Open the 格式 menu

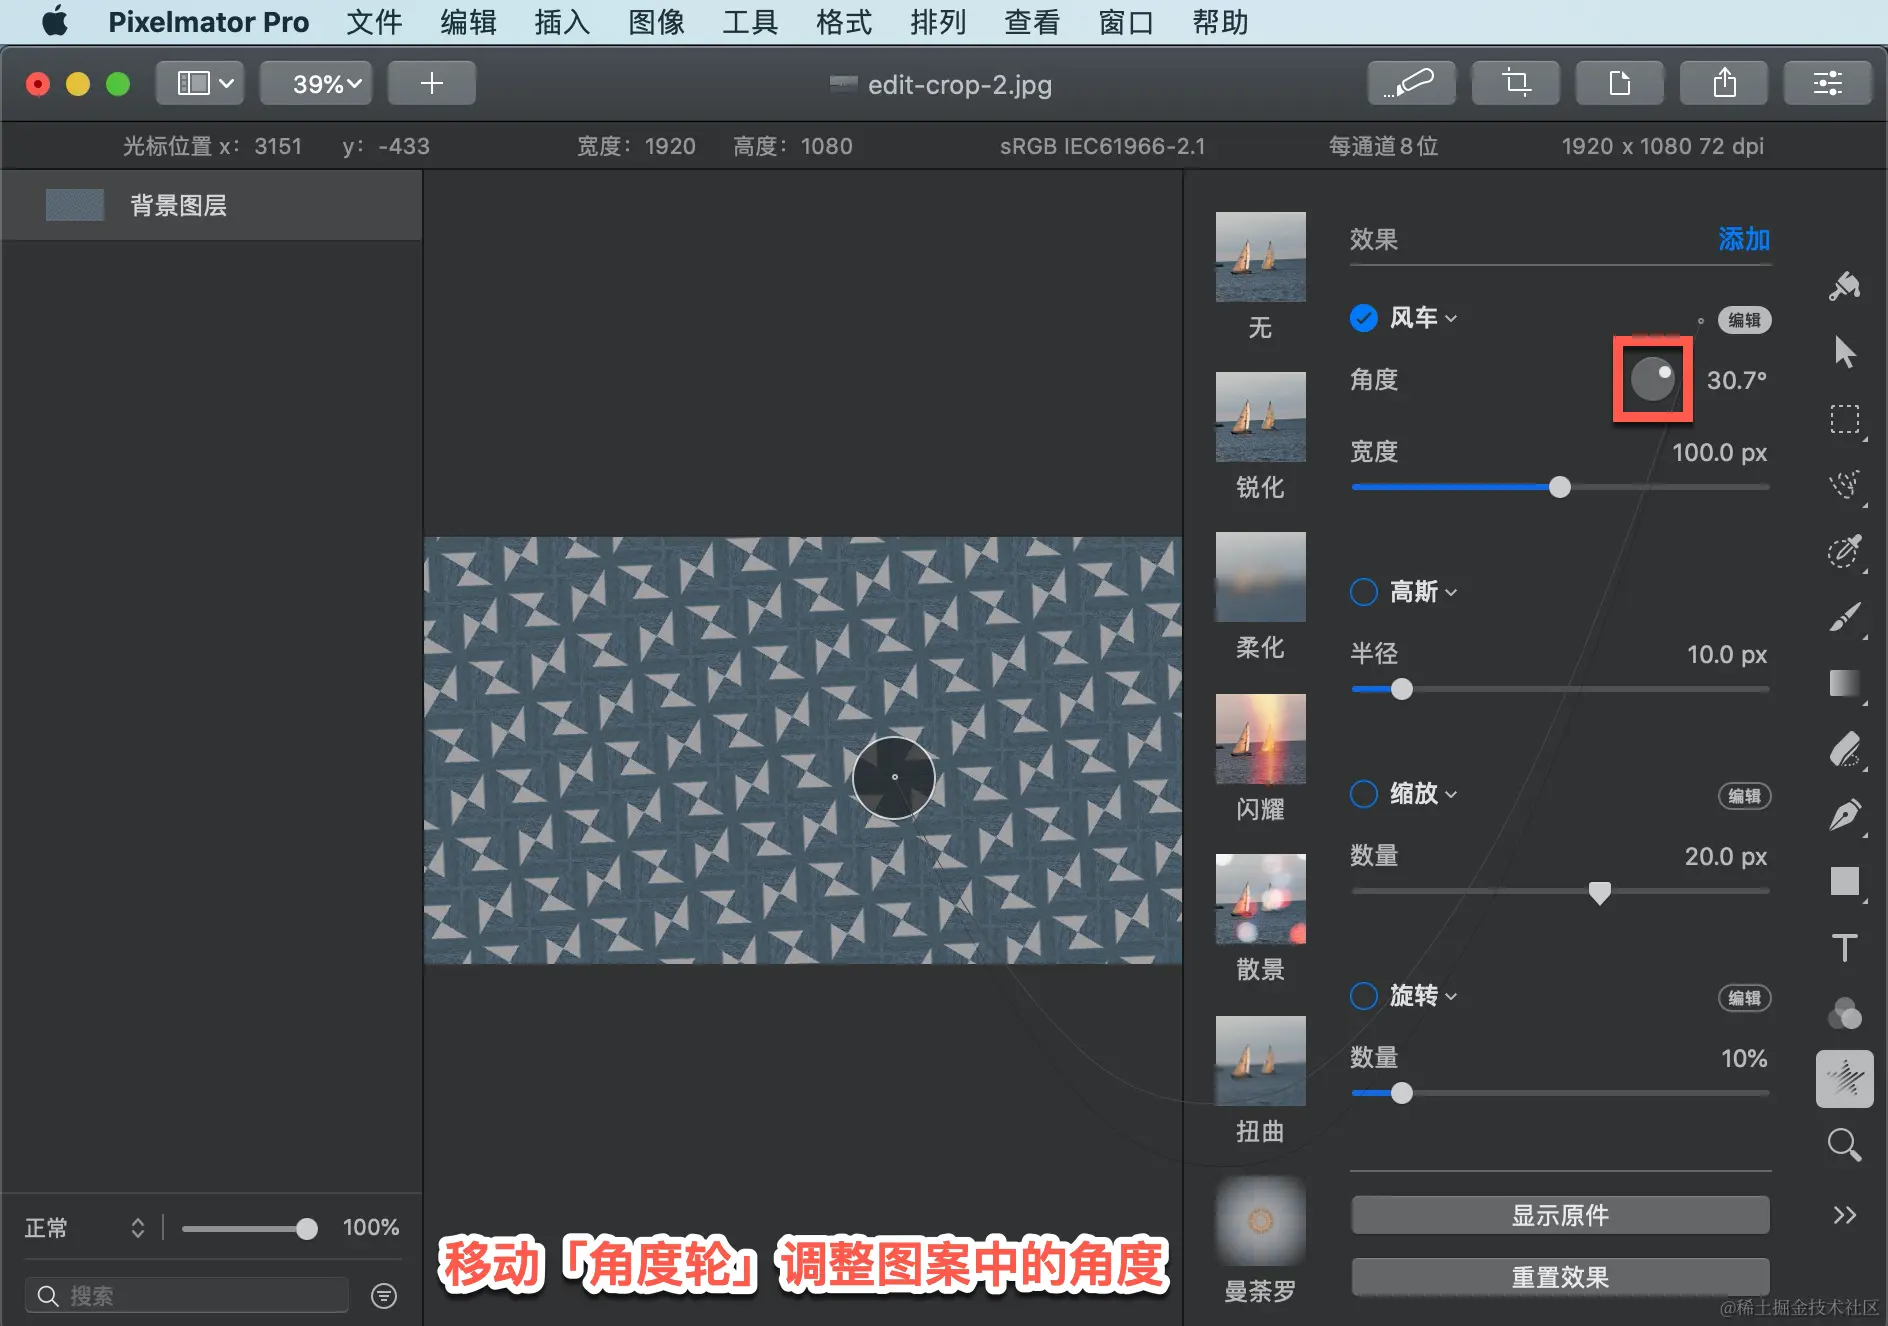pyautogui.click(x=844, y=21)
